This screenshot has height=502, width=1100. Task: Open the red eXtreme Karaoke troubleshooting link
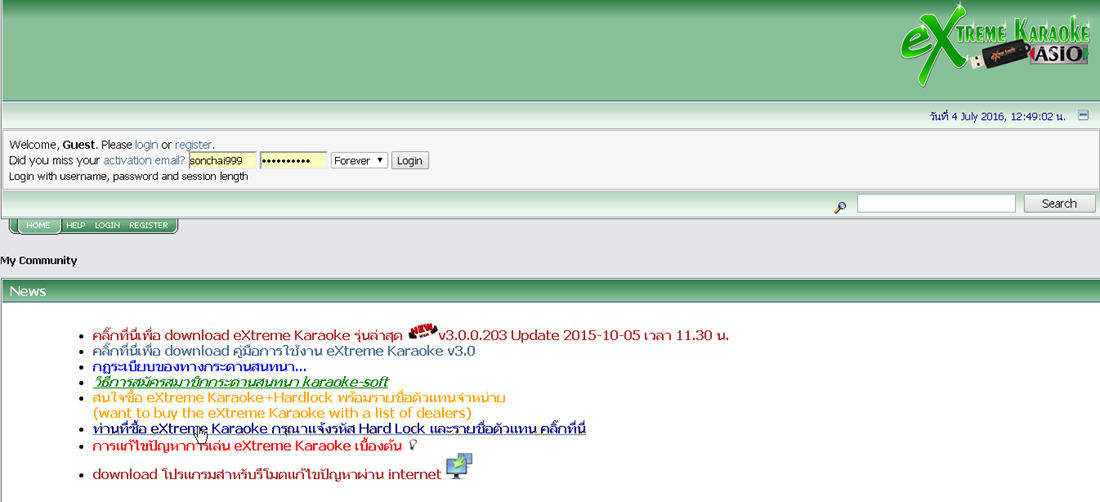247,445
